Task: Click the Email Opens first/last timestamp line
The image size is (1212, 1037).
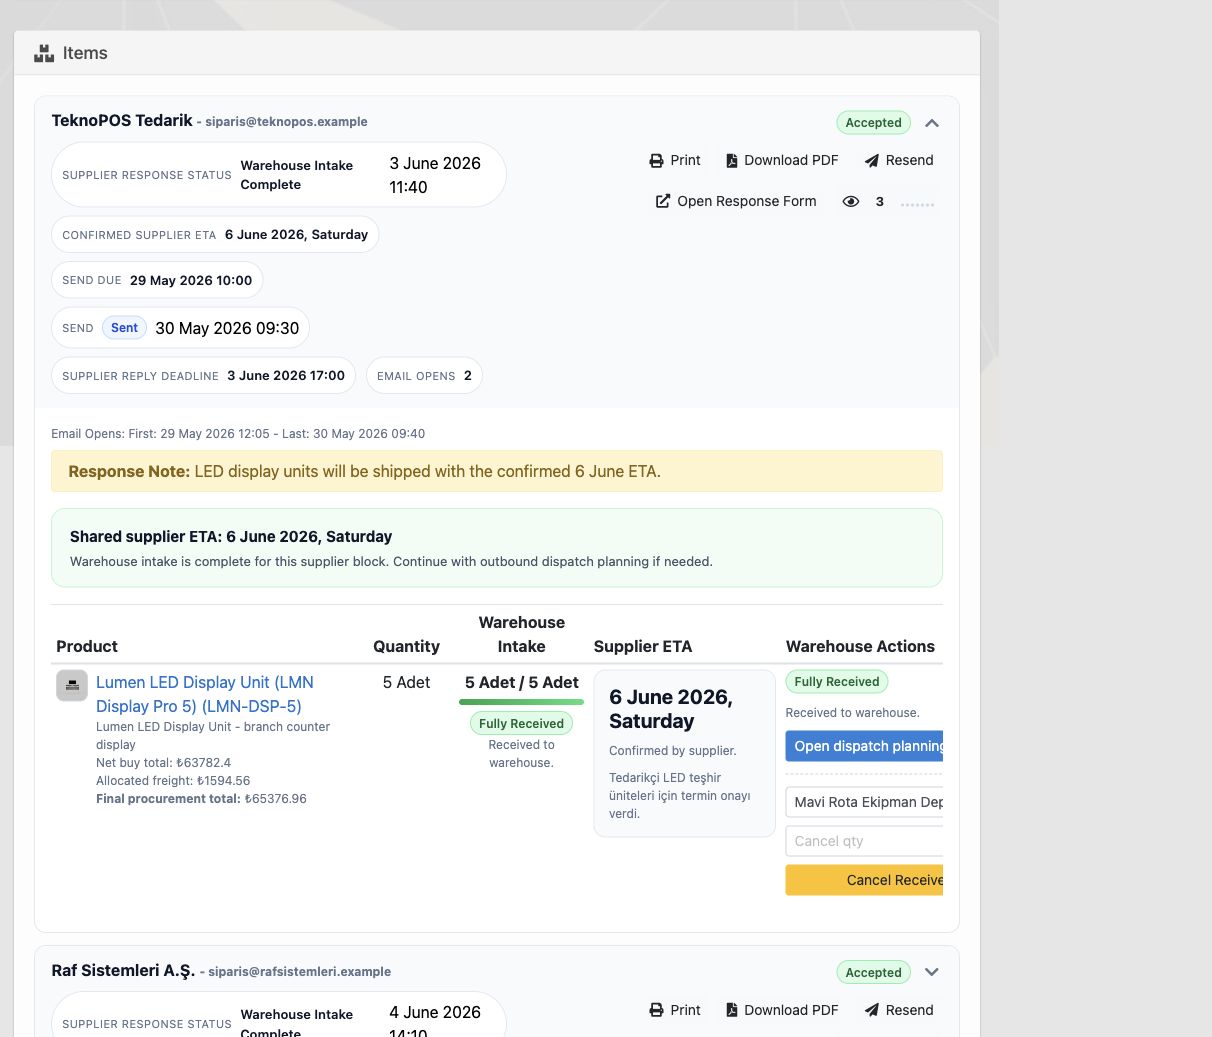Action: point(238,434)
